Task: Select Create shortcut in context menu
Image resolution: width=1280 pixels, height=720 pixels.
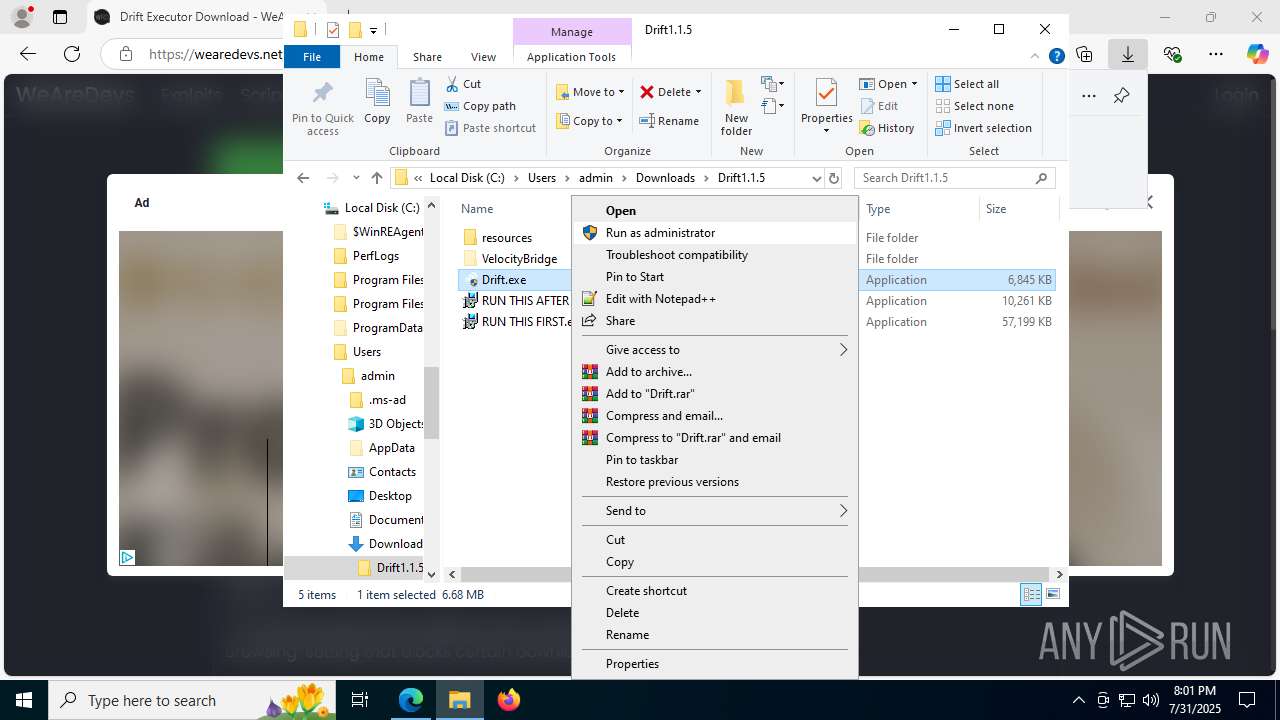Action: point(715,591)
